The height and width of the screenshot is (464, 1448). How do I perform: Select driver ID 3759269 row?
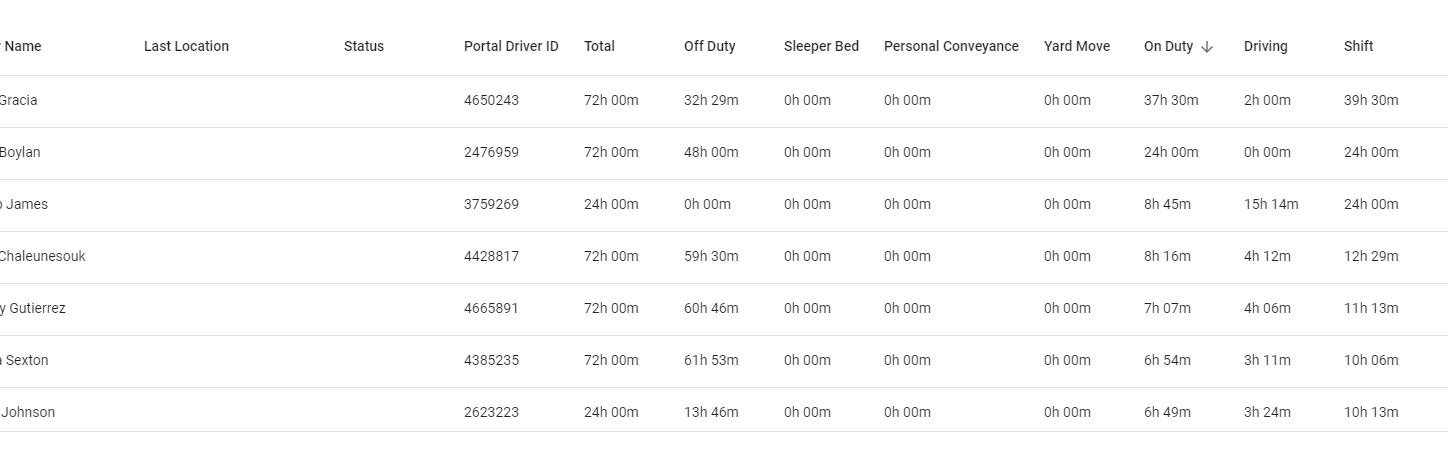(491, 204)
